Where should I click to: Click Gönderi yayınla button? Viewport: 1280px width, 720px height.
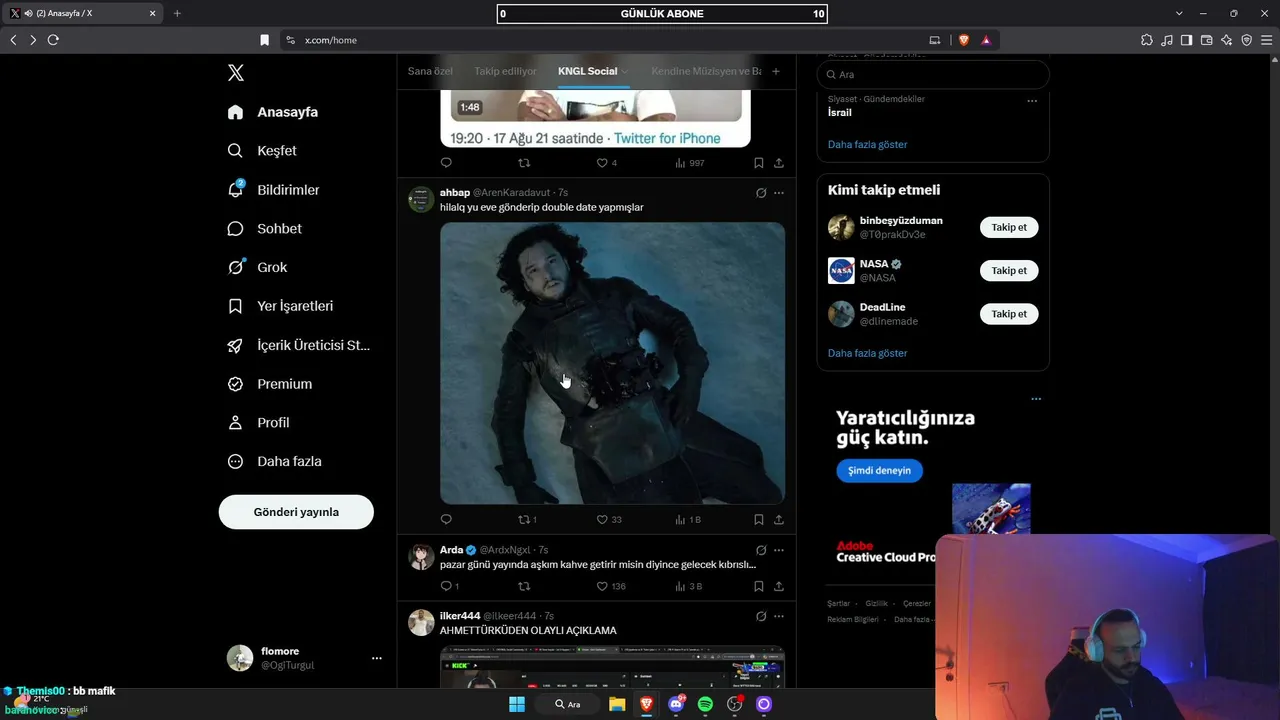coord(296,512)
